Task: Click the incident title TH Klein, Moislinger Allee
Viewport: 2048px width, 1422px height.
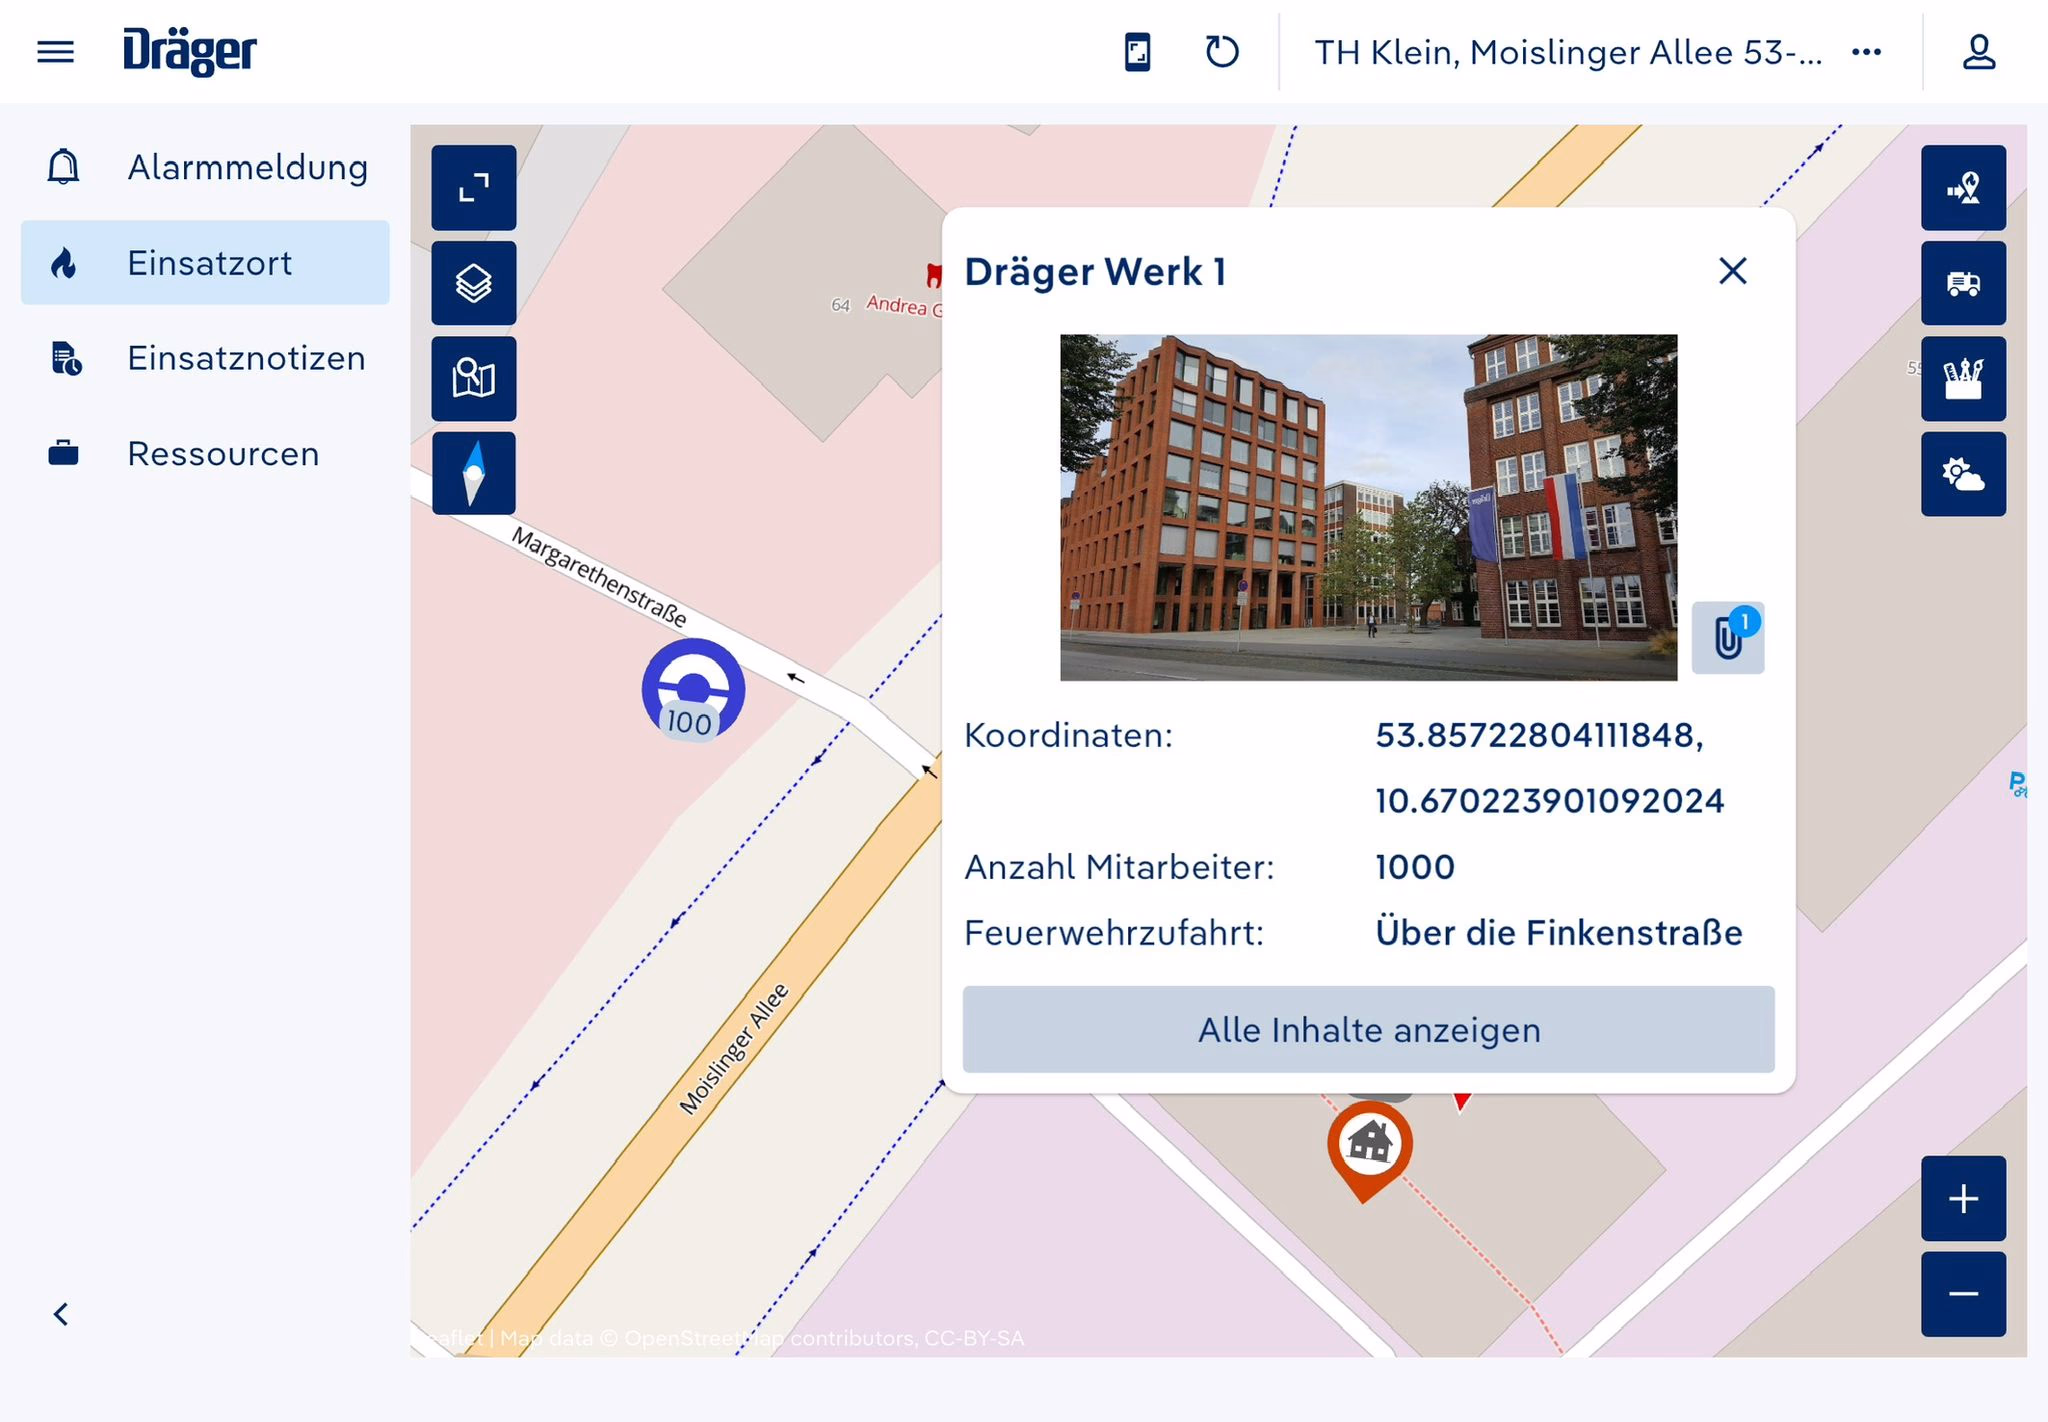Action: tap(1568, 52)
